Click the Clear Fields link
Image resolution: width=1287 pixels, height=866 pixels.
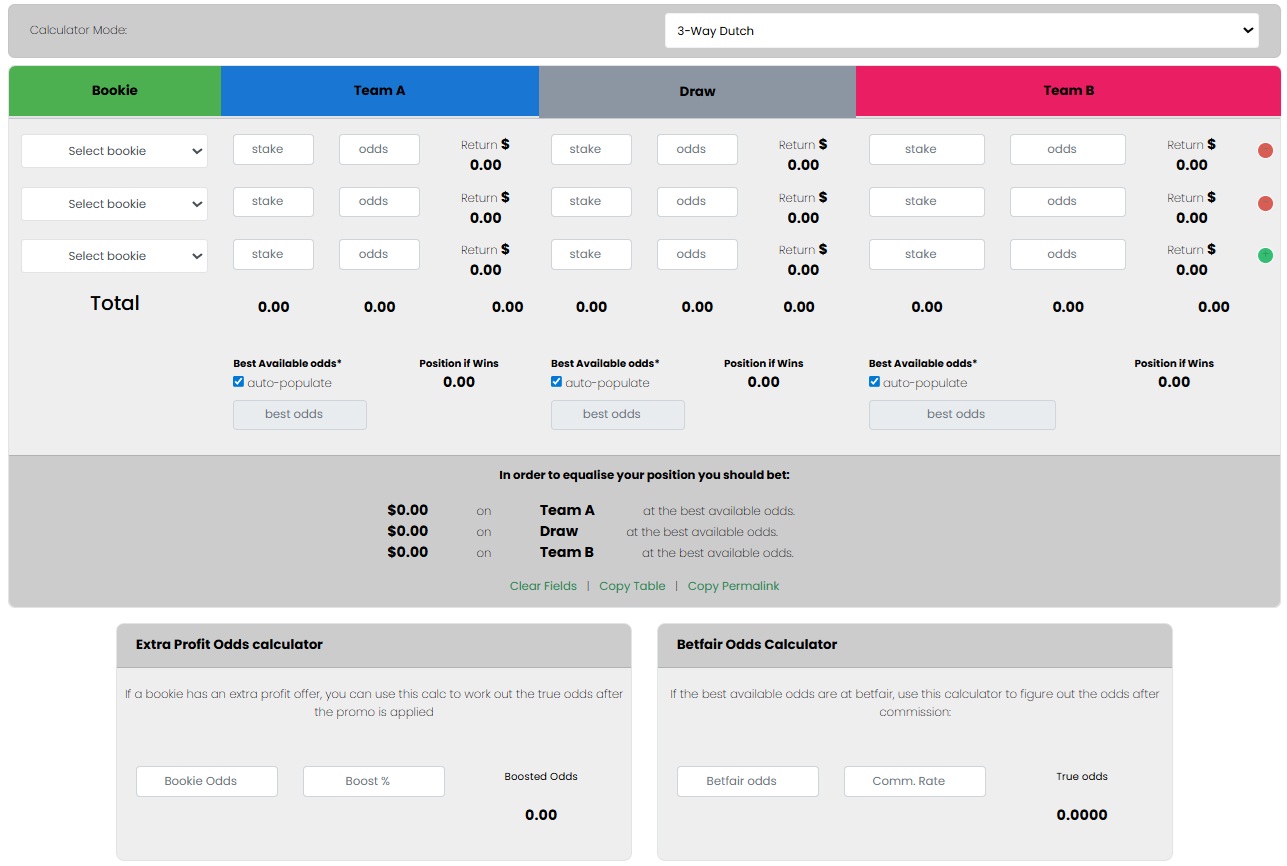coord(543,585)
